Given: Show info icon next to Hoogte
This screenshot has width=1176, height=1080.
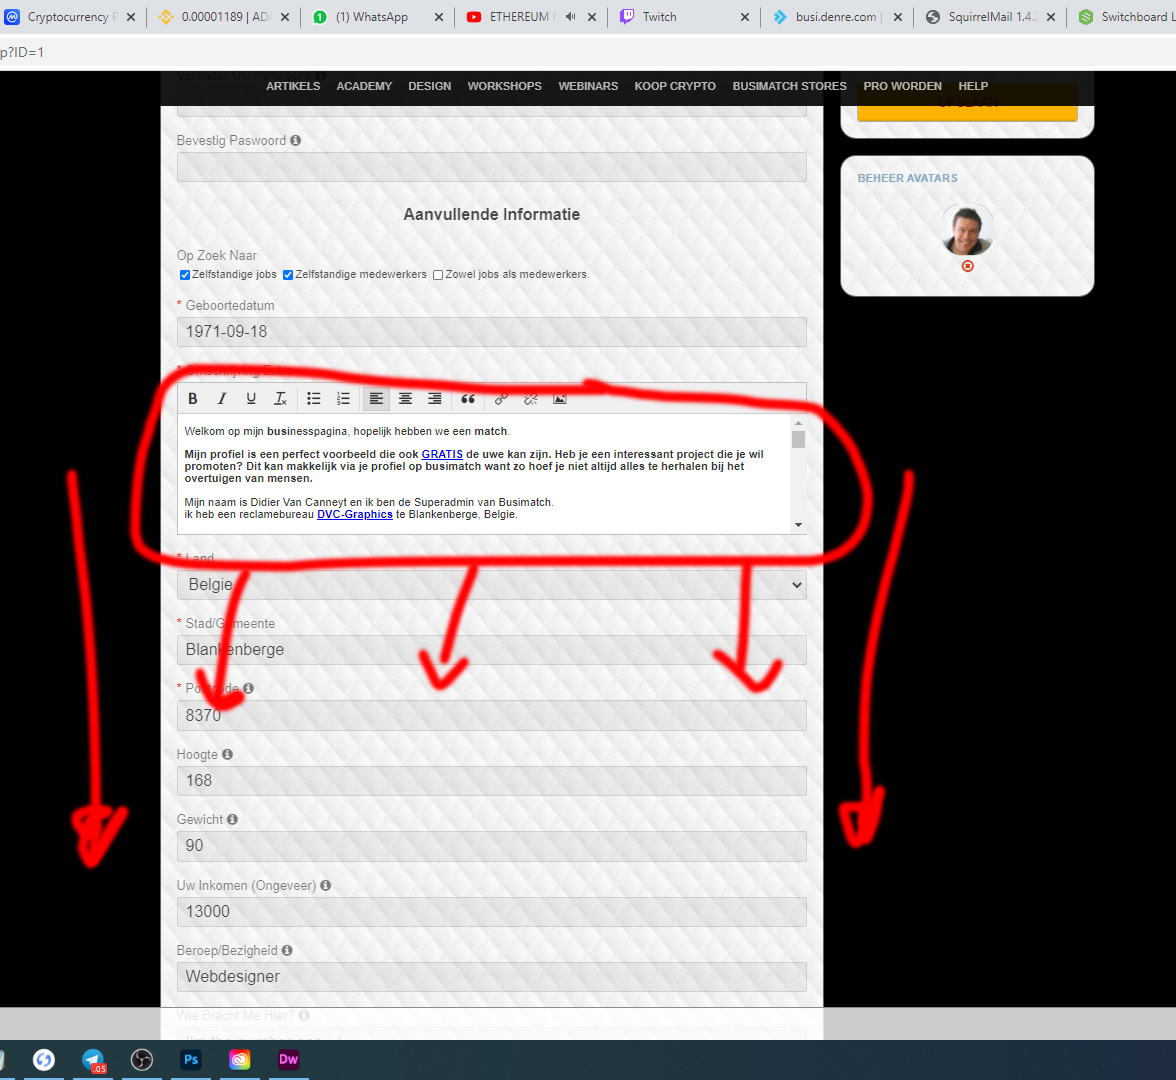Looking at the screenshot, I should pos(227,754).
